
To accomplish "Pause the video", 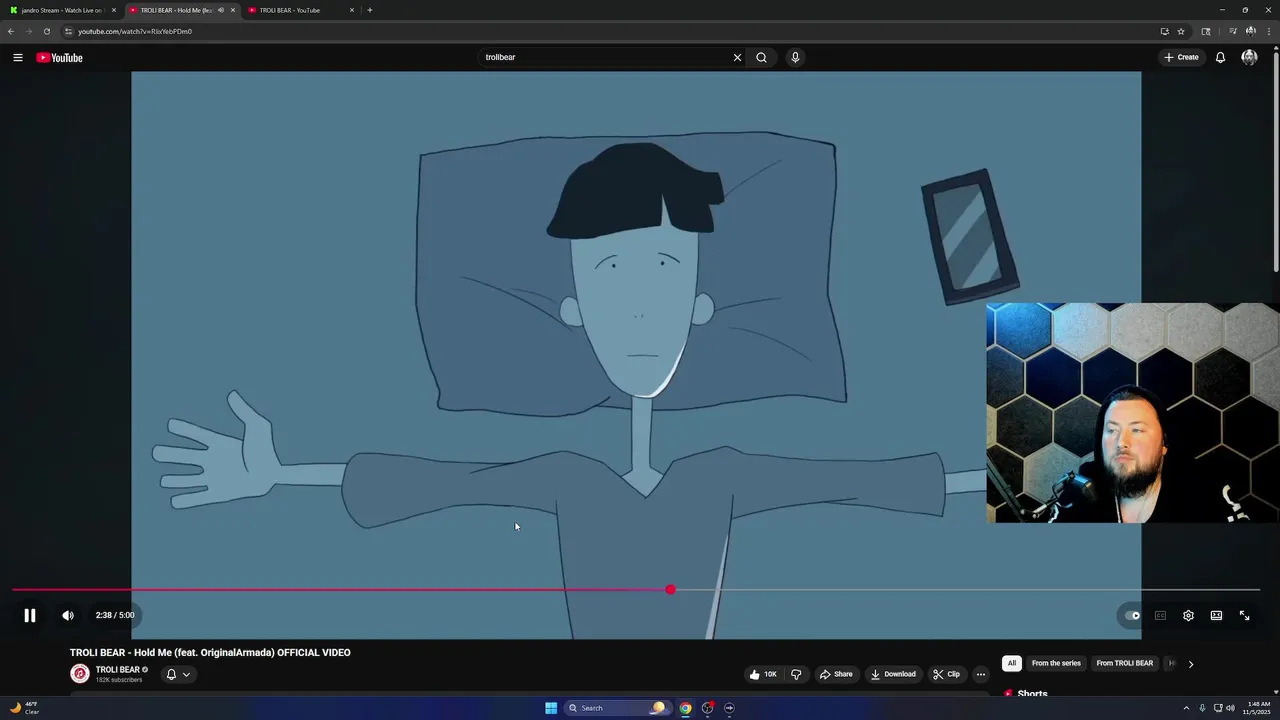I will tap(30, 615).
